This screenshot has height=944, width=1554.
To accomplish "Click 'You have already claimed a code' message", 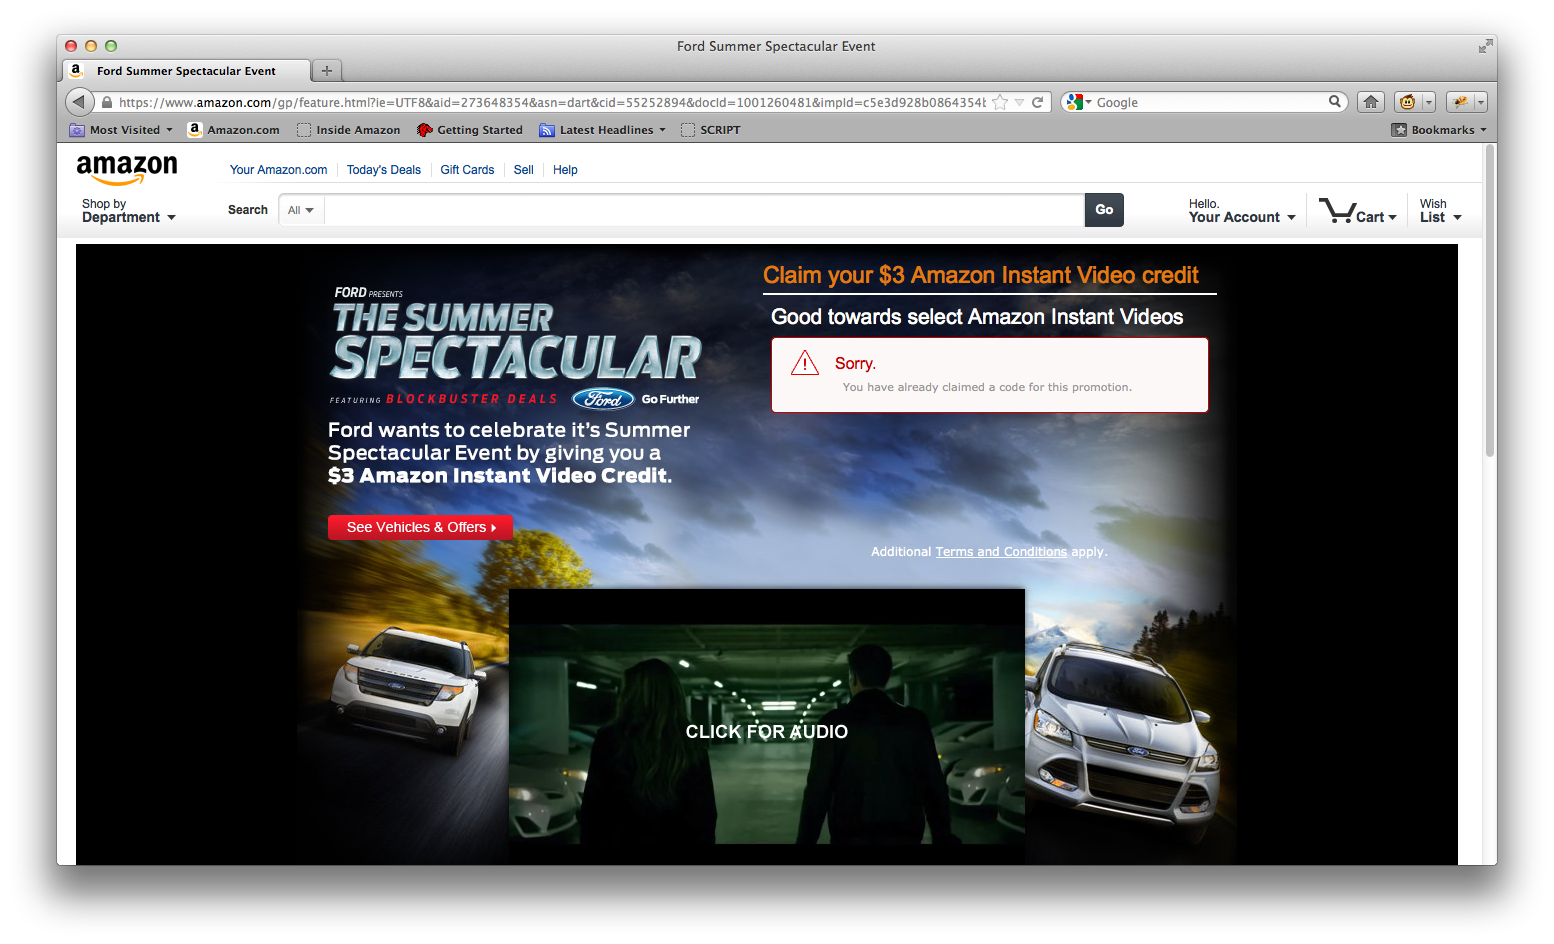I will coord(987,387).
